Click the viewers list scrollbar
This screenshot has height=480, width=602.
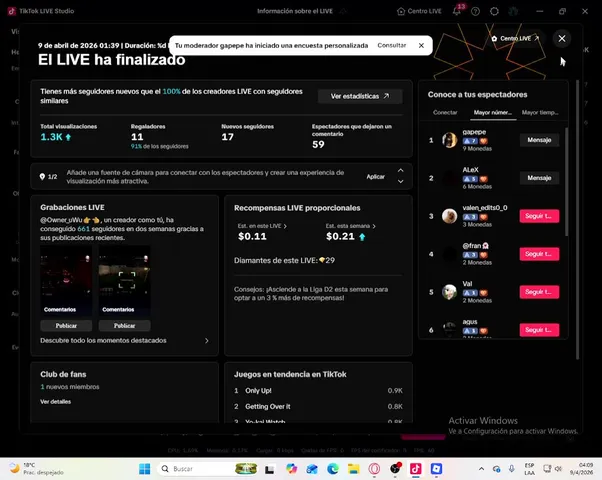point(566,182)
